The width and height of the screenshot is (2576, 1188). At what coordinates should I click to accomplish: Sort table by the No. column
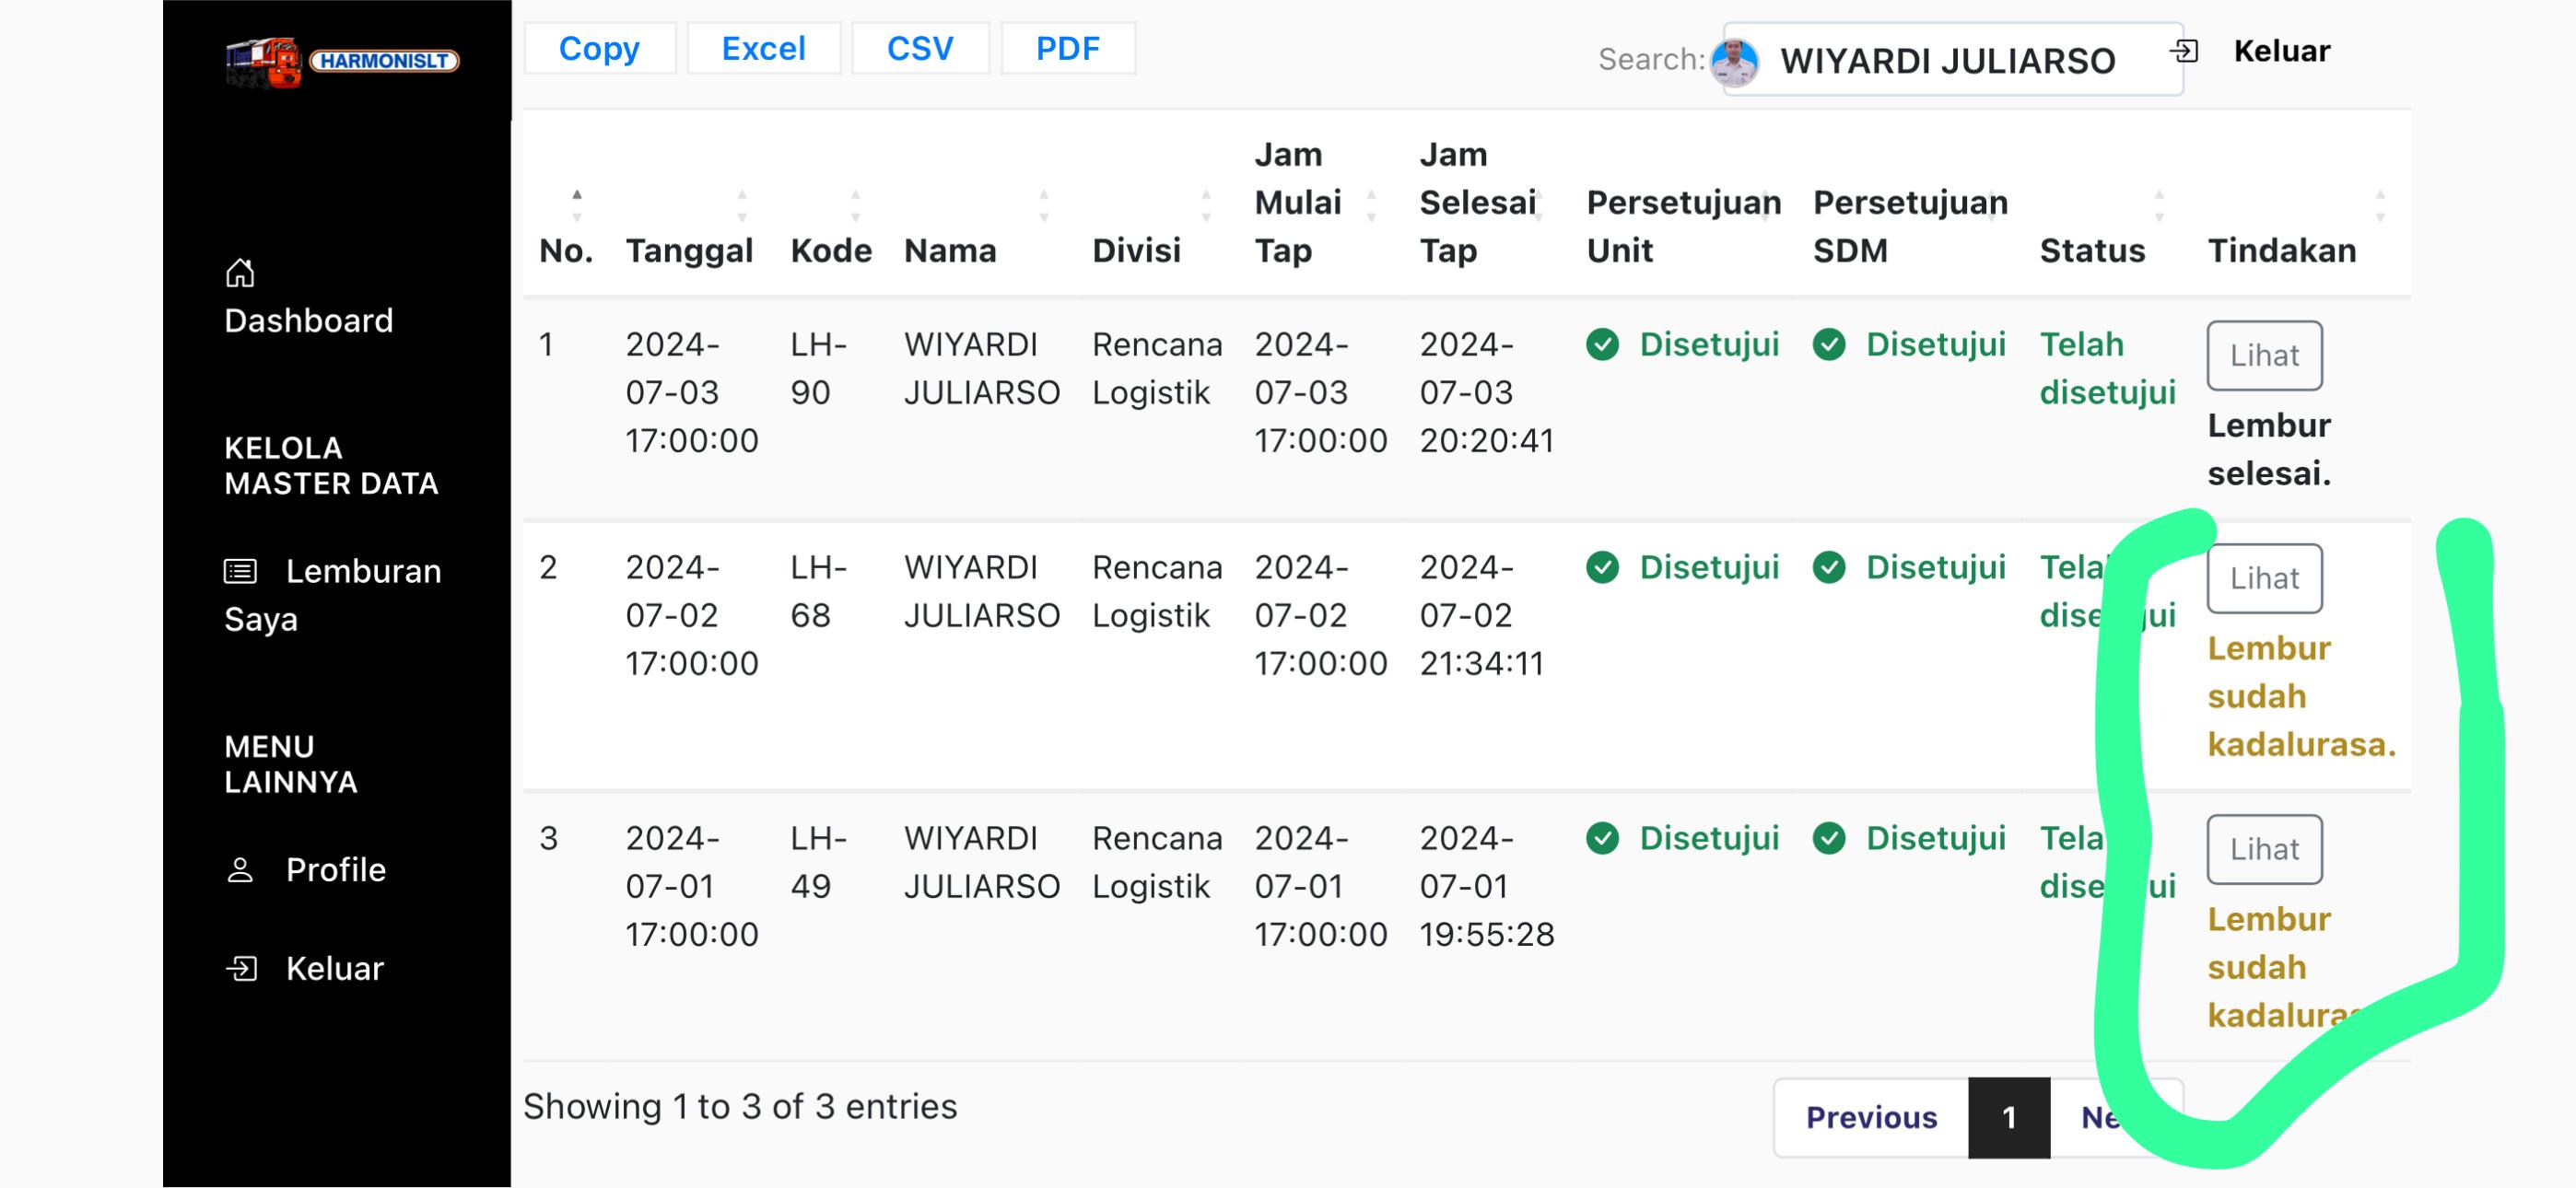(x=566, y=250)
